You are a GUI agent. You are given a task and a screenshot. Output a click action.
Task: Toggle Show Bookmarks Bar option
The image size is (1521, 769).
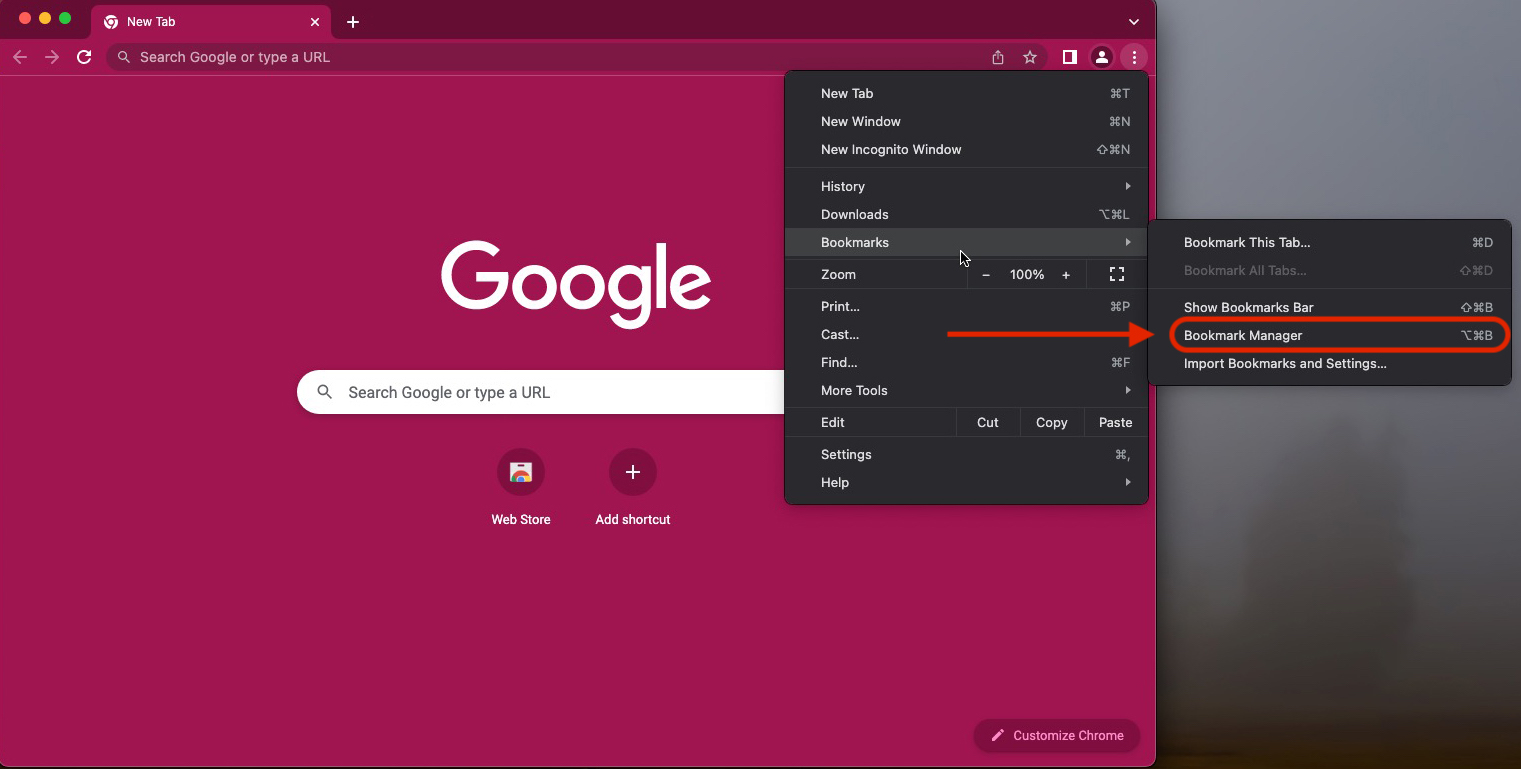point(1248,307)
